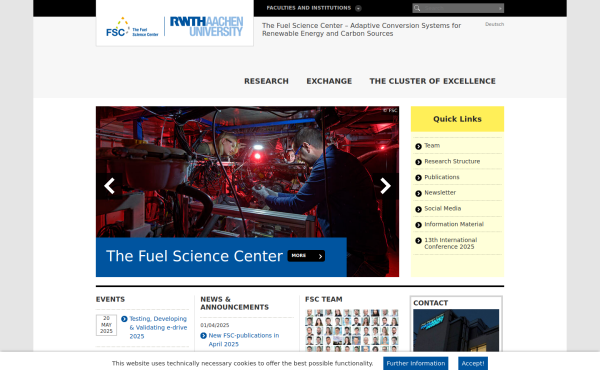
Task: Open the Social Media quick link
Action: click(442, 208)
